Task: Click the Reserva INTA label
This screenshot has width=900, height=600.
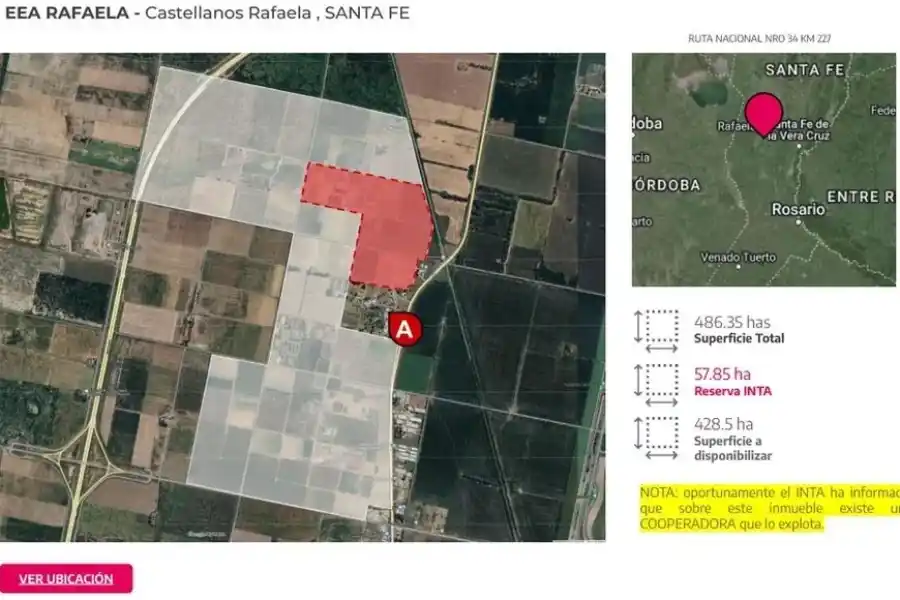Action: (x=732, y=391)
